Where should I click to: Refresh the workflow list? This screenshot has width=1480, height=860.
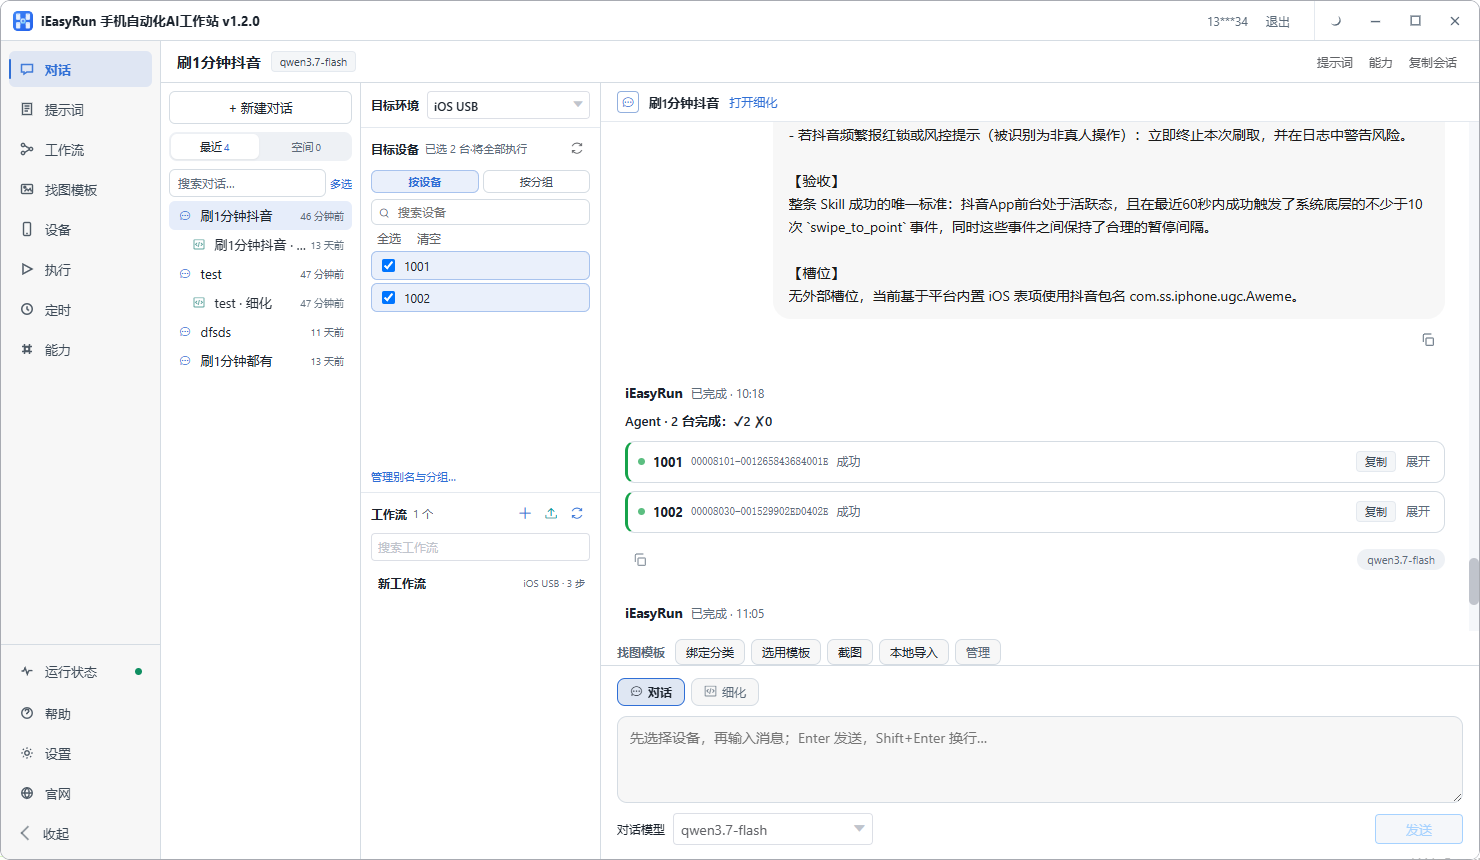point(577,513)
